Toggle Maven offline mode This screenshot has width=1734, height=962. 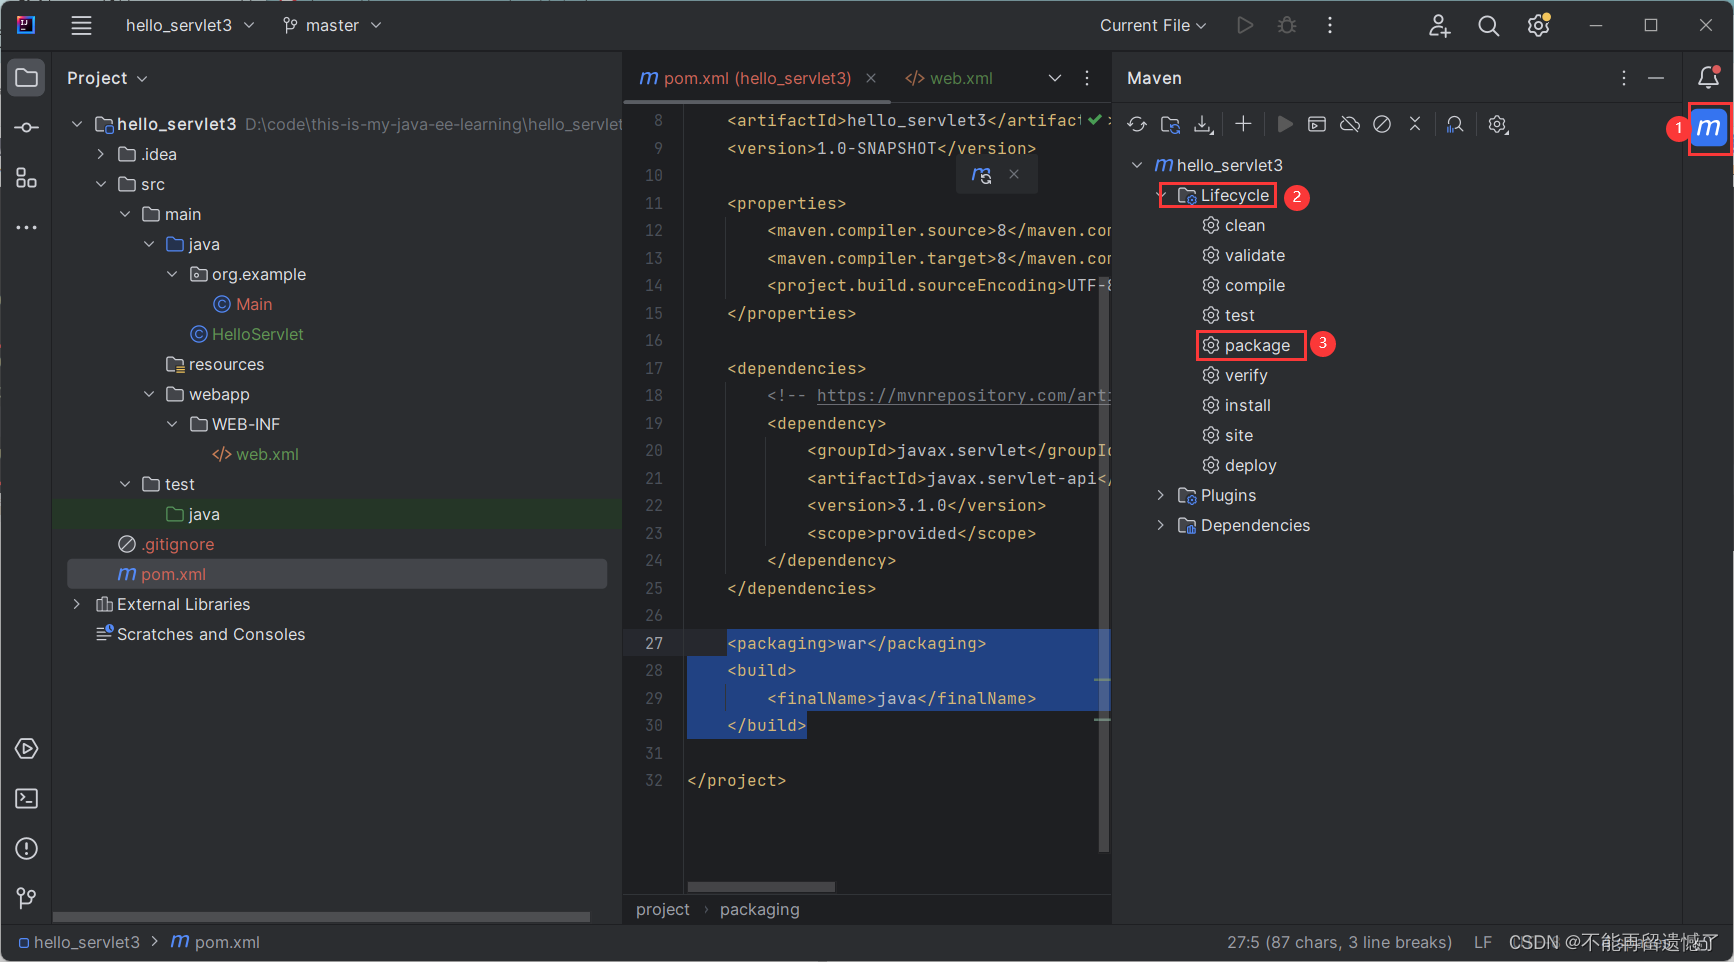tap(1350, 124)
